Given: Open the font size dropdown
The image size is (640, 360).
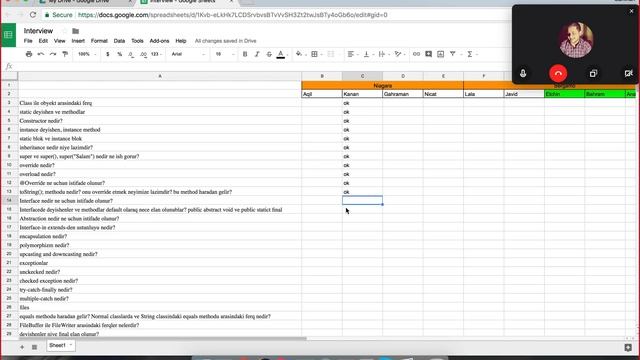Looking at the screenshot, I should (224, 54).
